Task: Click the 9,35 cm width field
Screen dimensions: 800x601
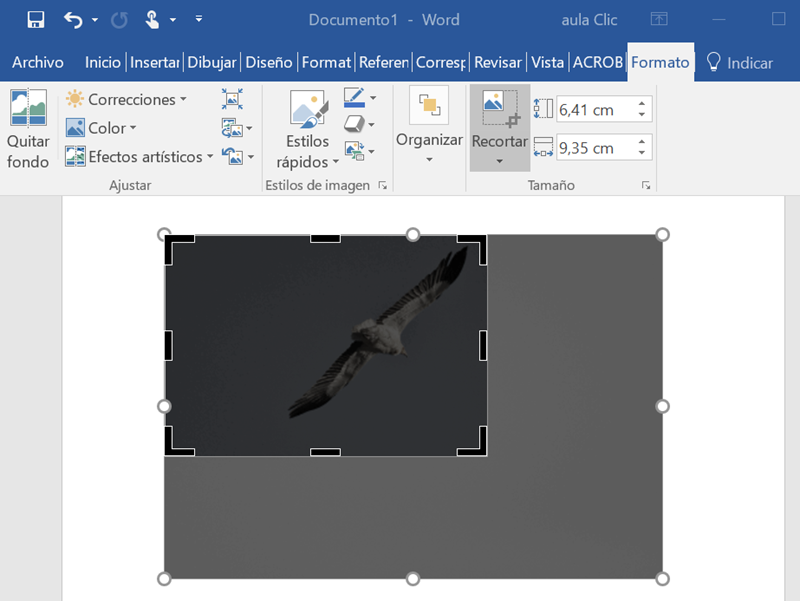Action: click(592, 148)
